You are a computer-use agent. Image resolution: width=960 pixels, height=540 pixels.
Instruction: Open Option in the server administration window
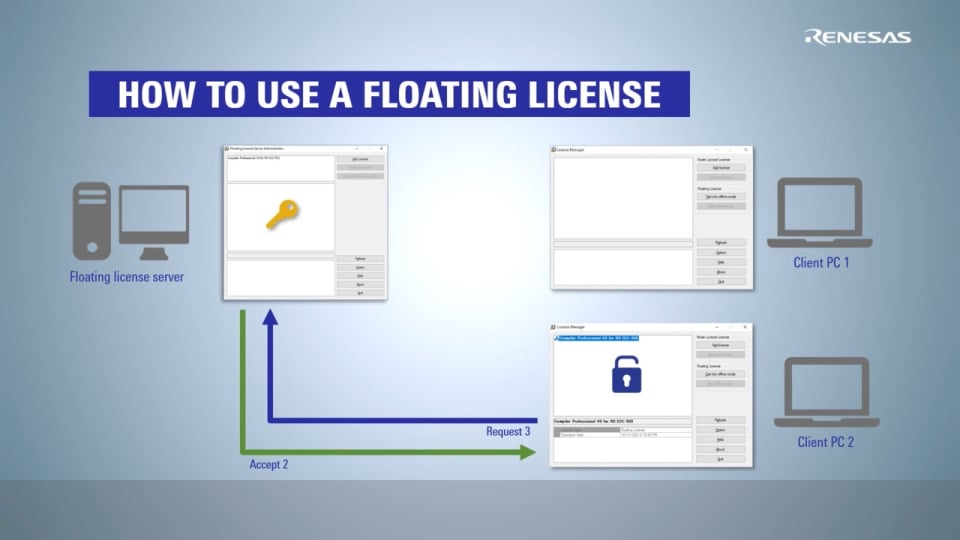coord(359,267)
